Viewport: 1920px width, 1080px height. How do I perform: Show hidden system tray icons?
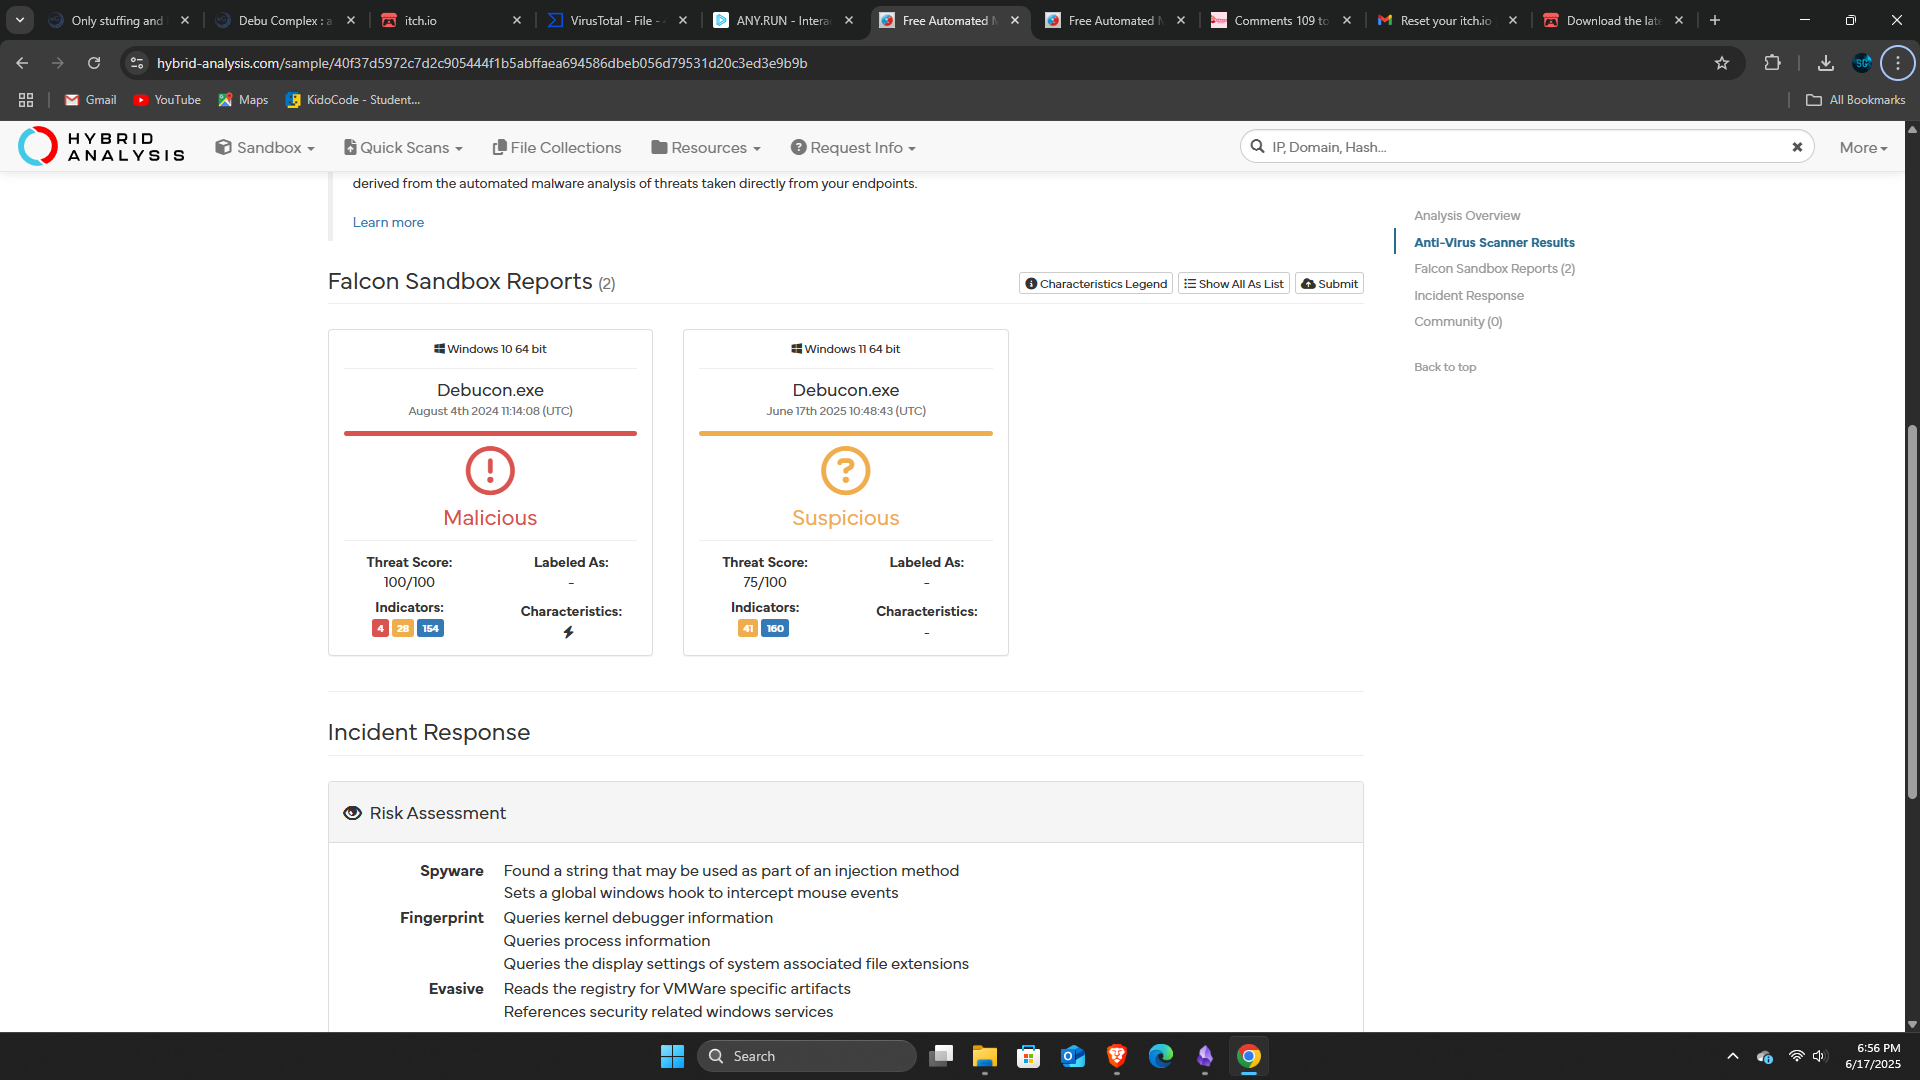(x=1733, y=1056)
